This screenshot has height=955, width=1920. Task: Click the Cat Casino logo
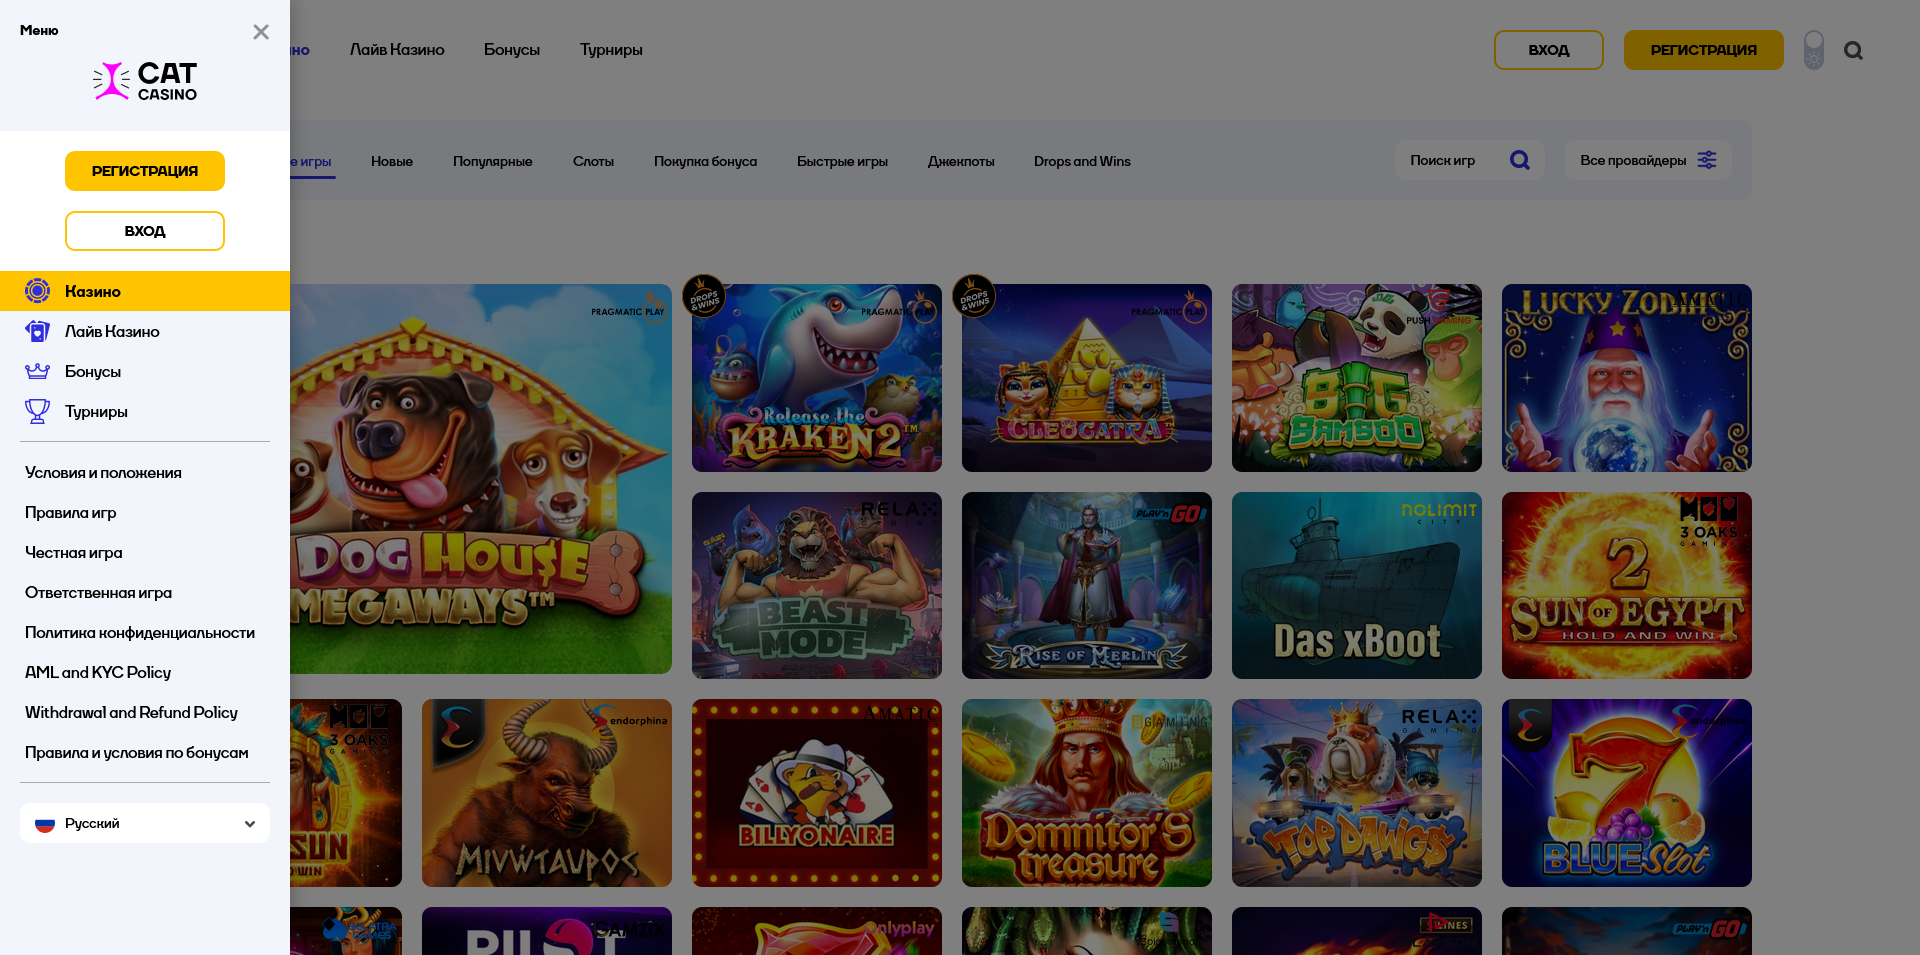[145, 82]
